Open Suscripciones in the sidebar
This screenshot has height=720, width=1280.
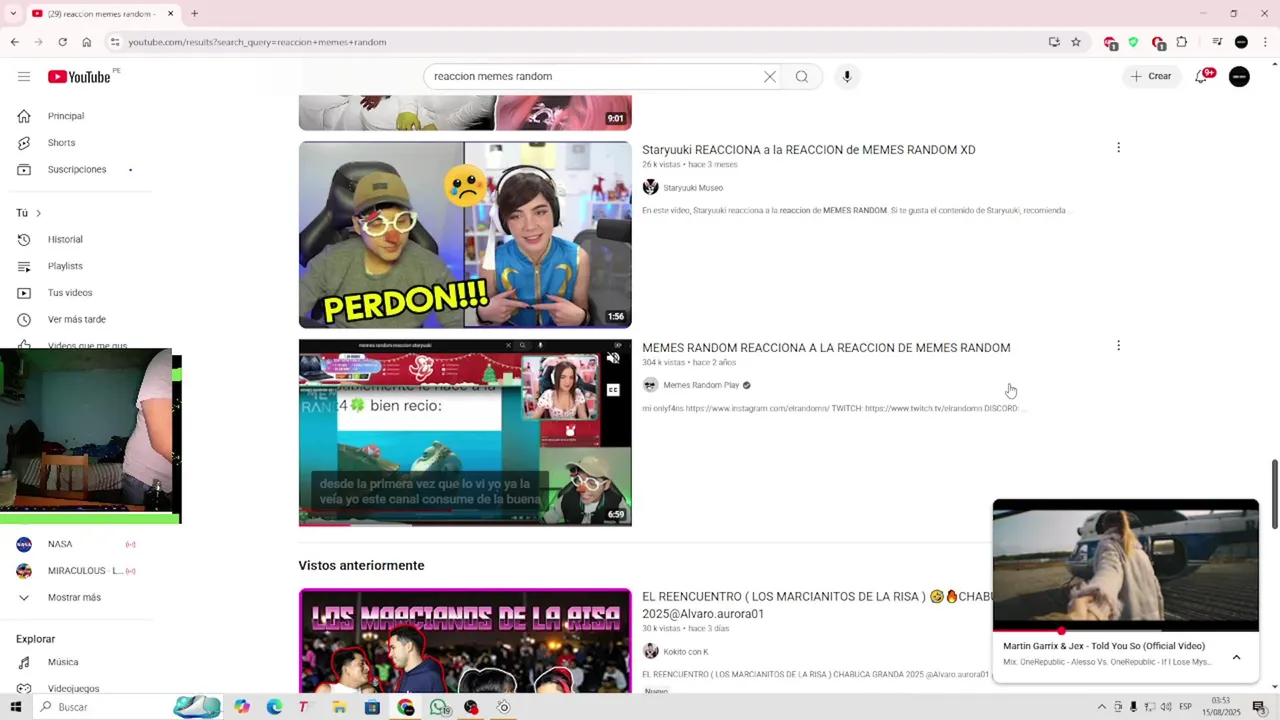pyautogui.click(x=76, y=170)
